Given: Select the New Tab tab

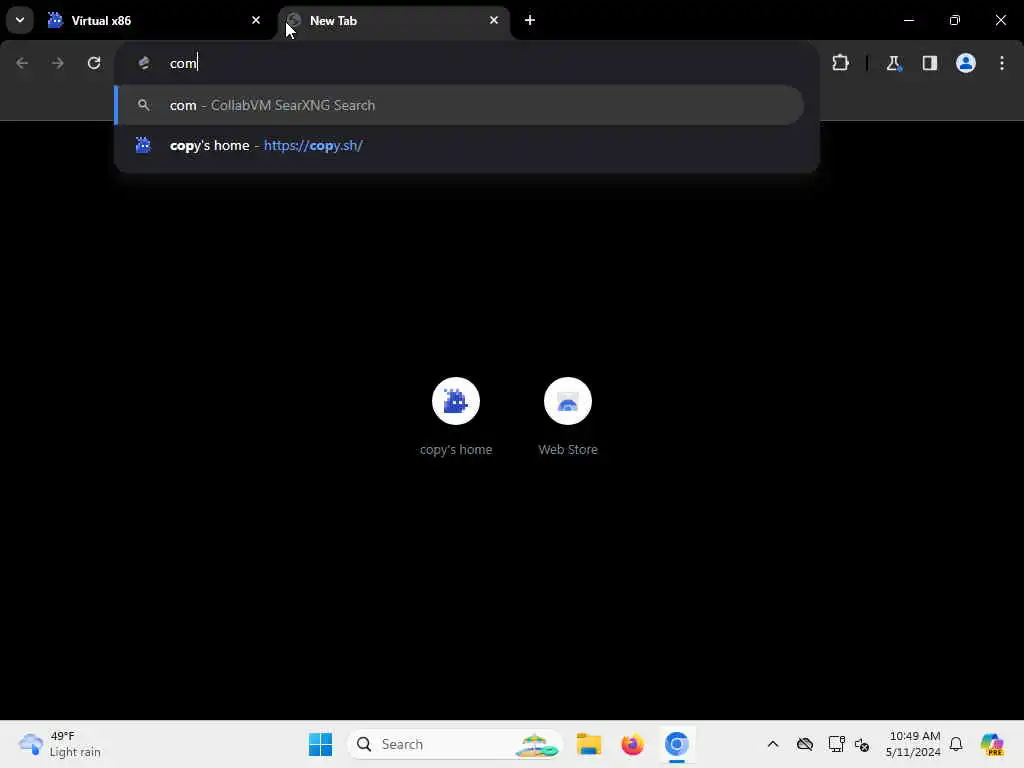Looking at the screenshot, I should pyautogui.click(x=394, y=20).
